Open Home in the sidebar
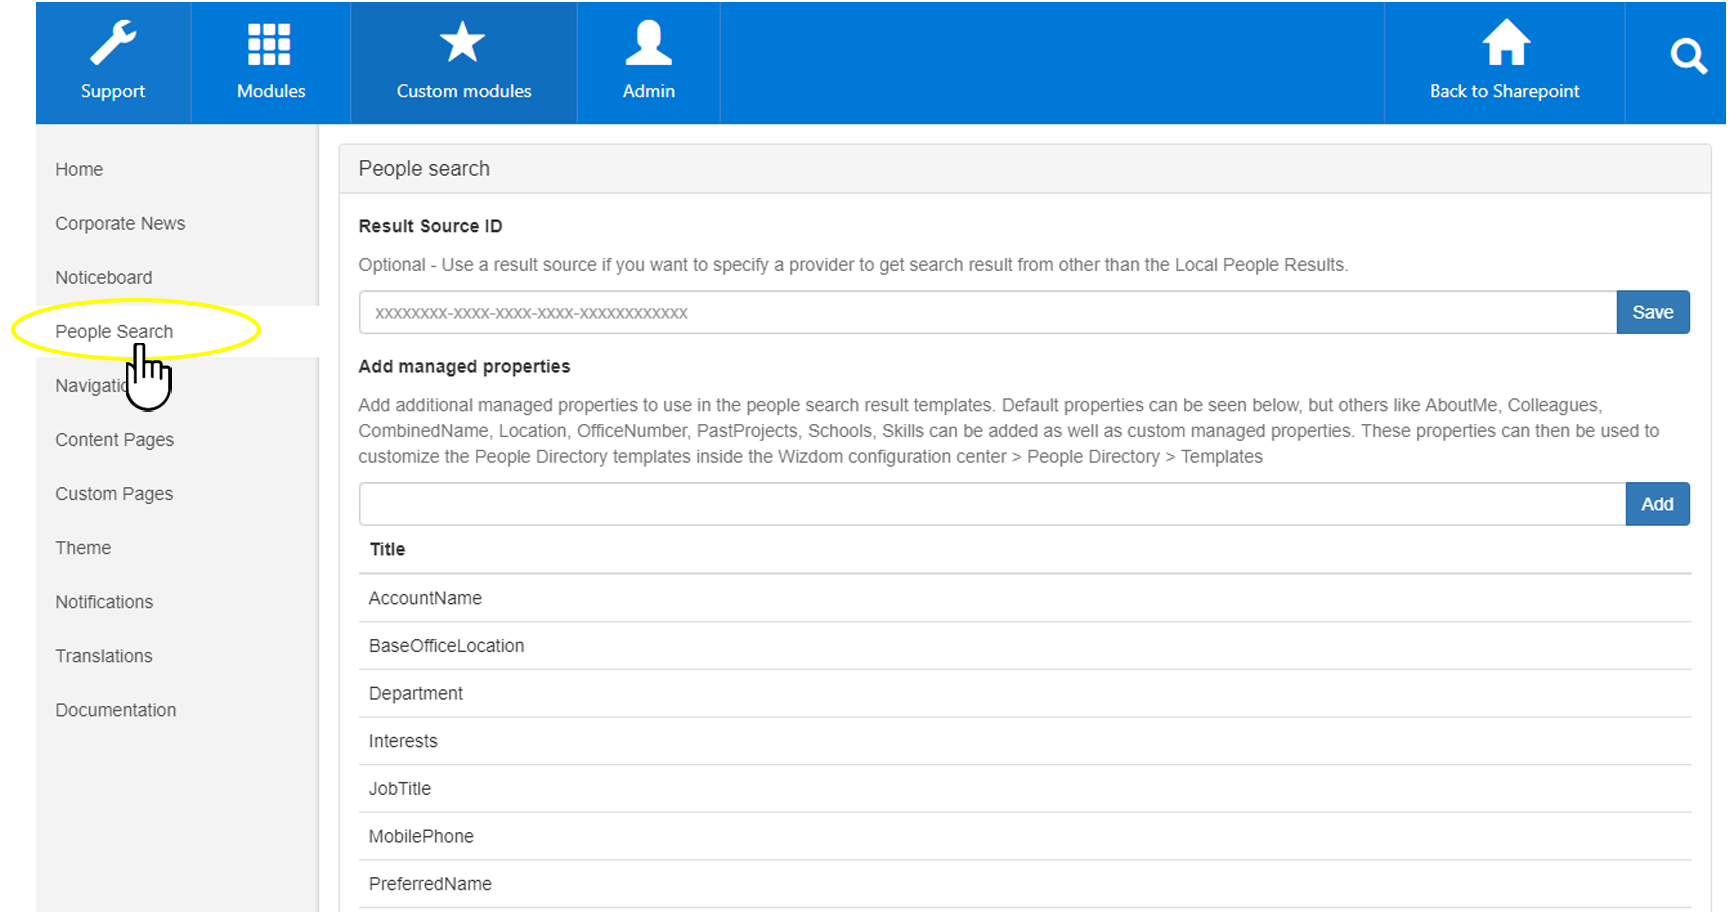 (79, 170)
